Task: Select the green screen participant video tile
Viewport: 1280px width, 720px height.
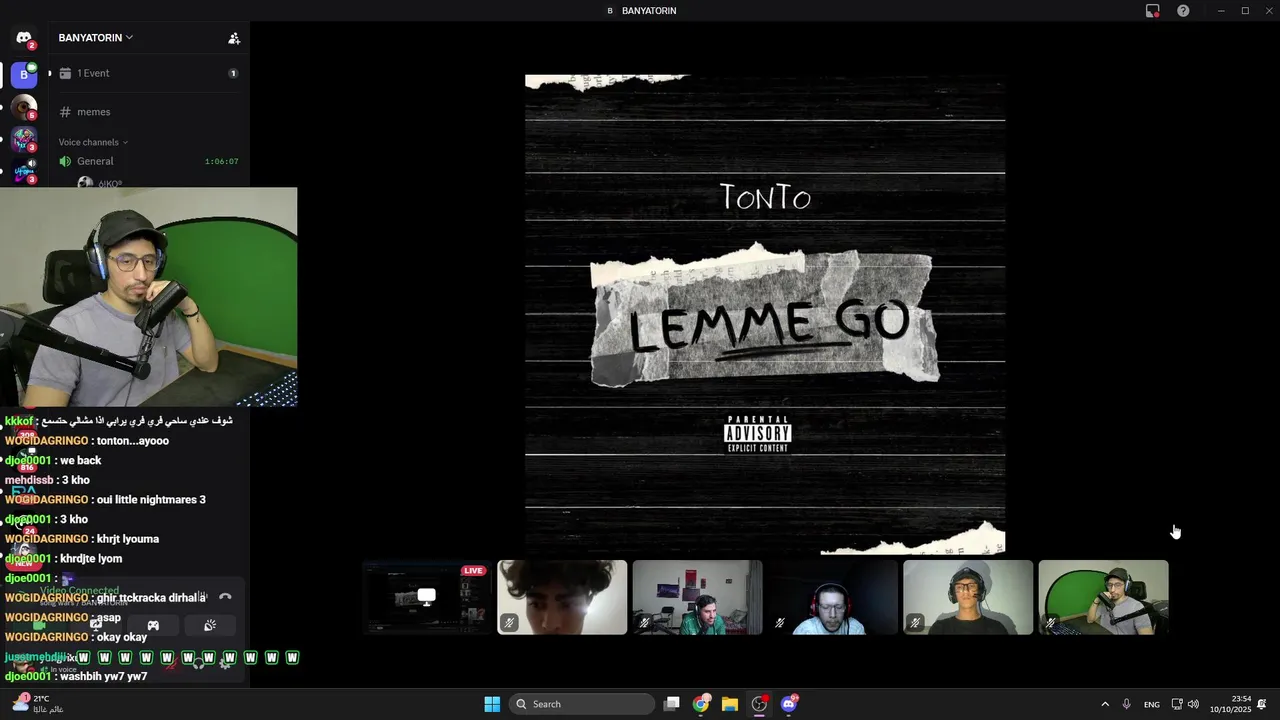Action: pos(1103,597)
